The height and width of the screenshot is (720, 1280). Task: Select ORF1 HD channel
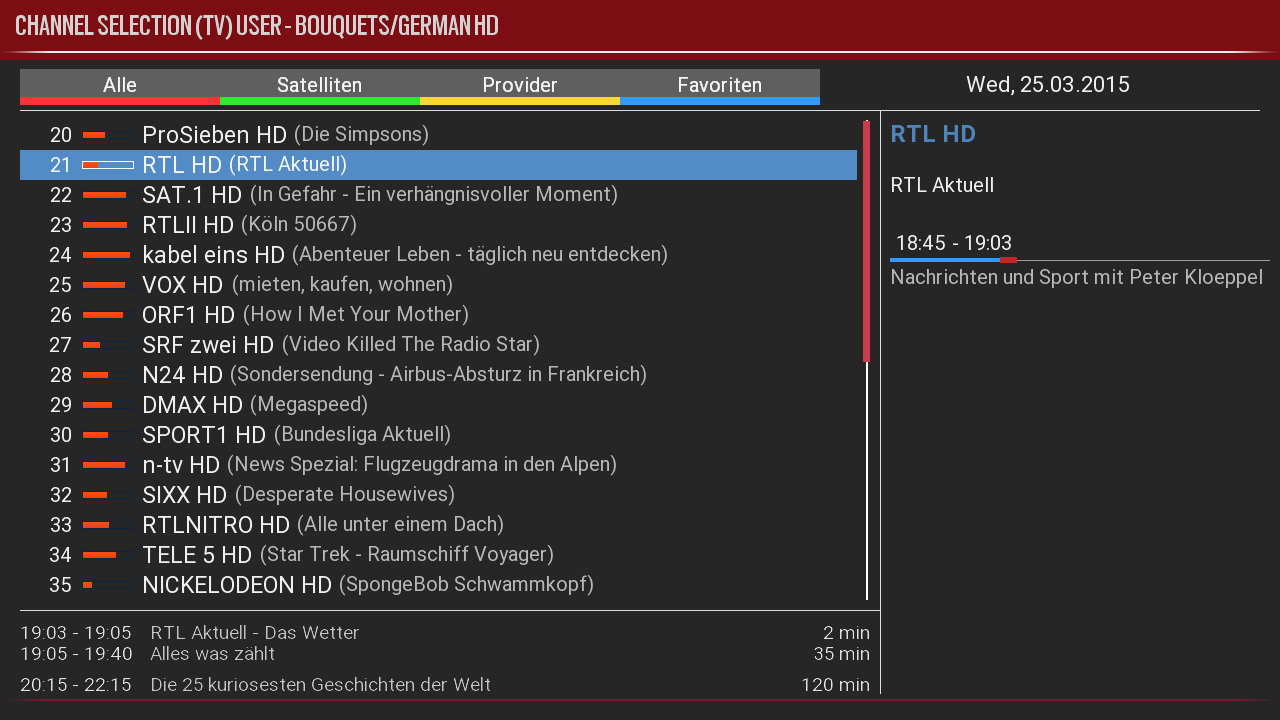pyautogui.click(x=438, y=315)
